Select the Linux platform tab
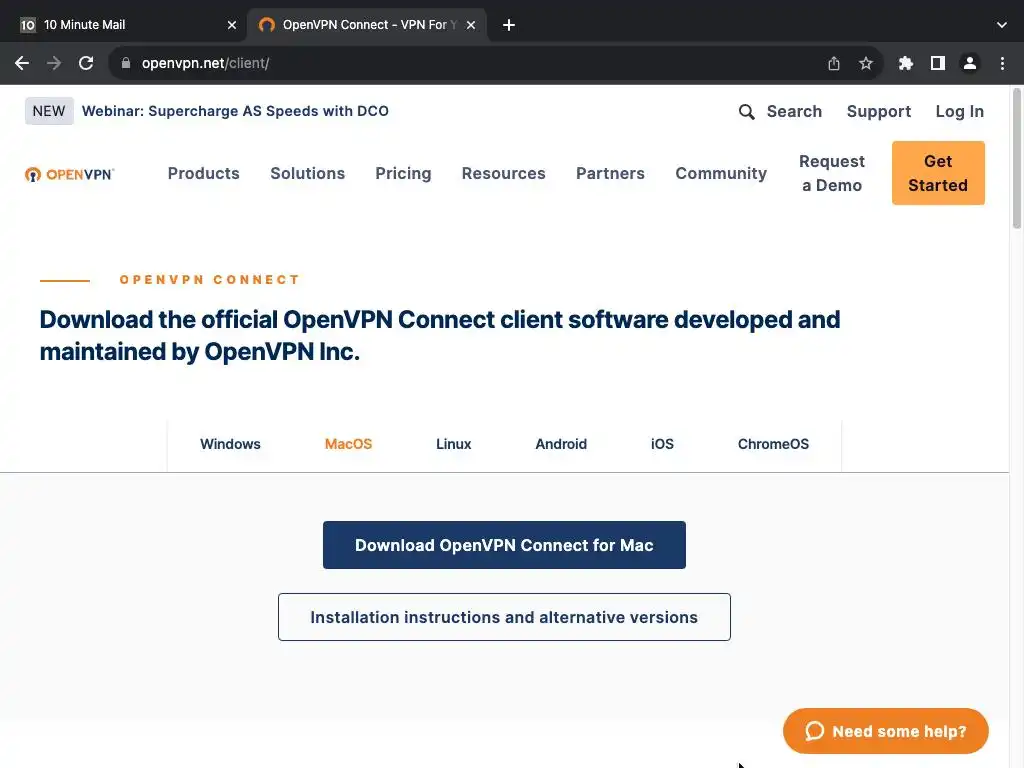 click(x=453, y=444)
